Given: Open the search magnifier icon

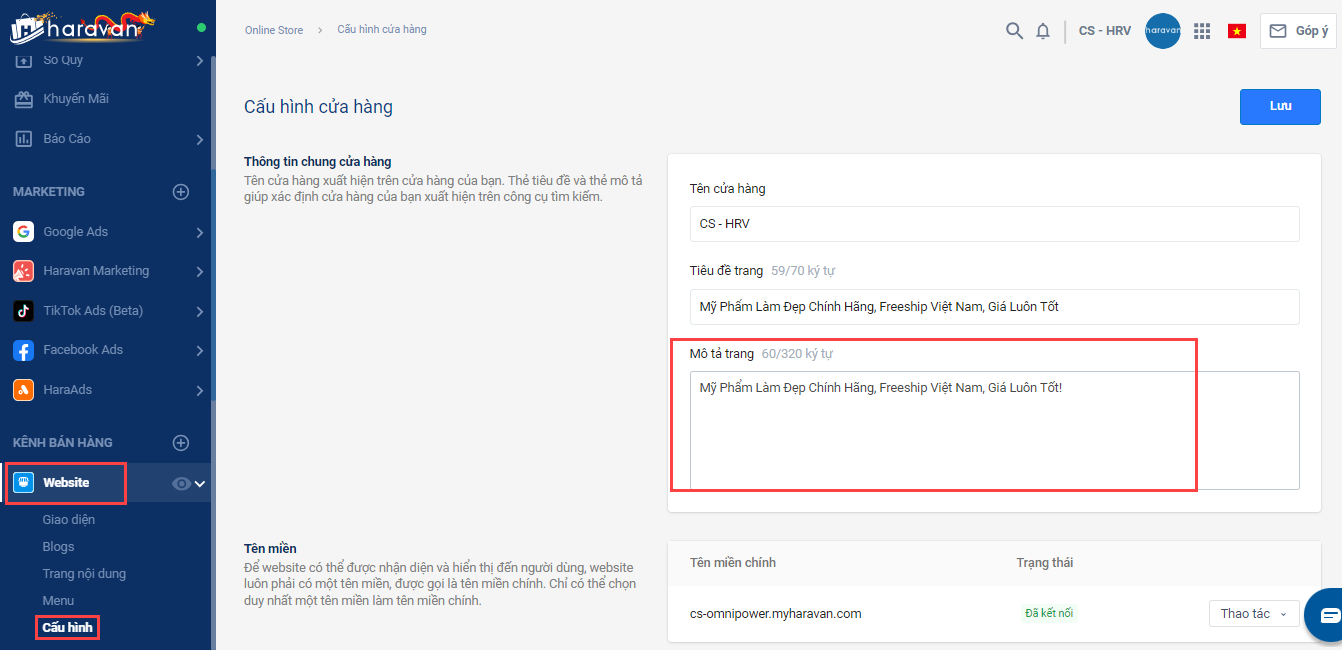Looking at the screenshot, I should 1014,31.
